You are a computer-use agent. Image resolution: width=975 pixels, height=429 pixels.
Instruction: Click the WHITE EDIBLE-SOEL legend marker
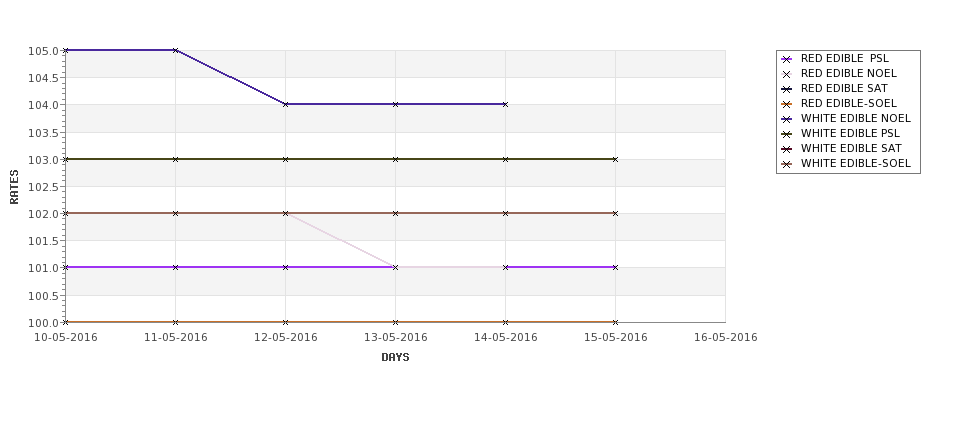[x=787, y=164]
